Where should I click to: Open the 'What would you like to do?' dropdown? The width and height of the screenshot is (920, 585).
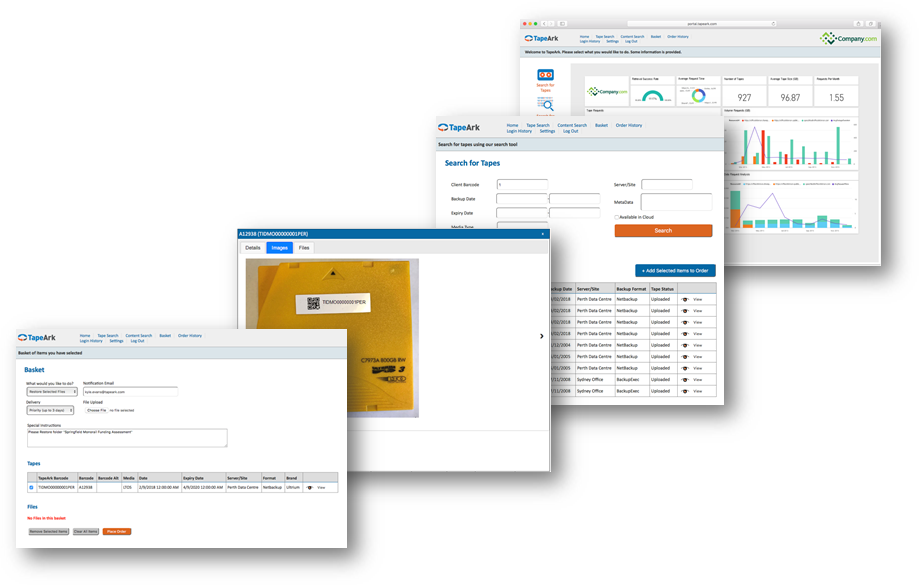tap(52, 391)
